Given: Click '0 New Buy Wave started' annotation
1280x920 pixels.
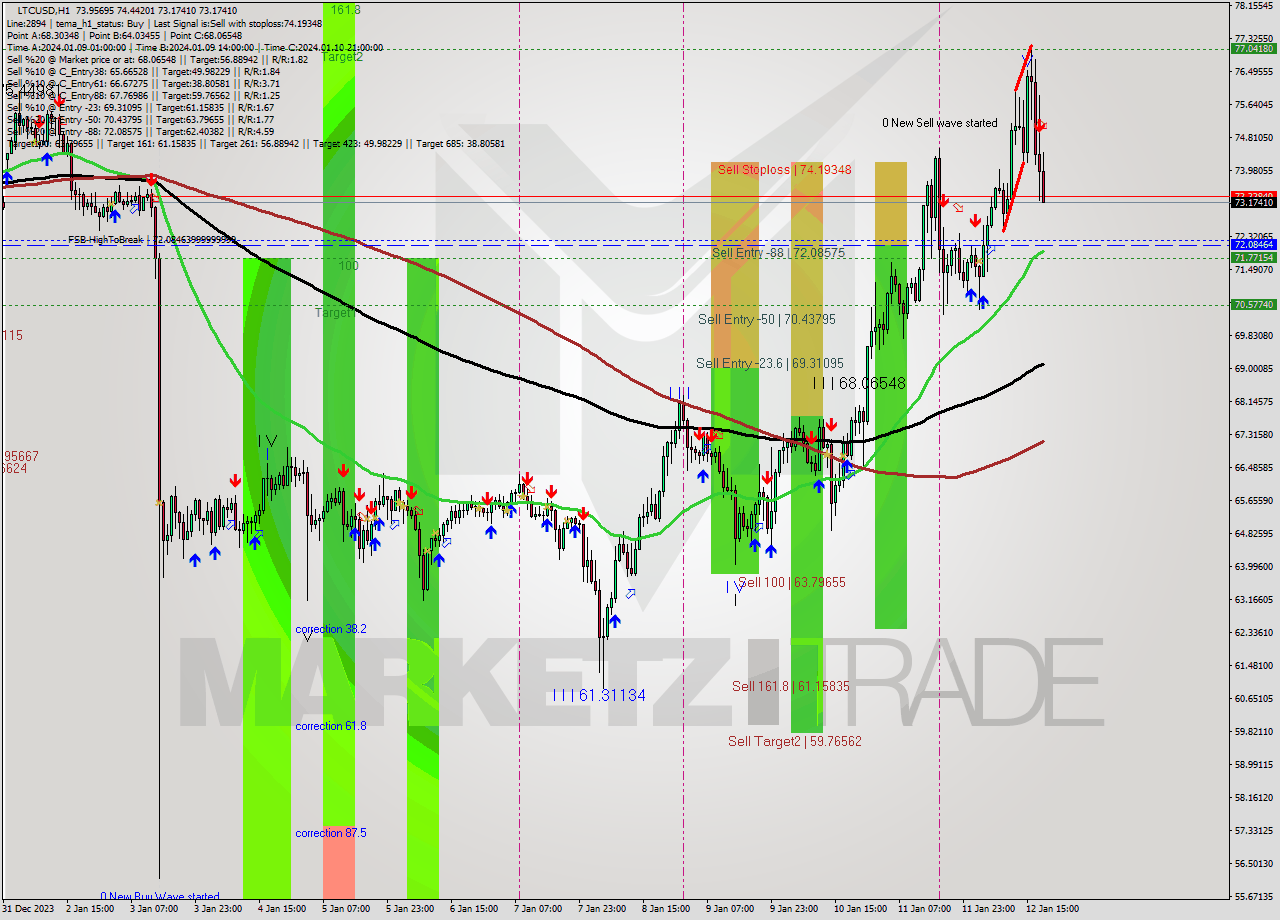Looking at the screenshot, I should click(160, 897).
